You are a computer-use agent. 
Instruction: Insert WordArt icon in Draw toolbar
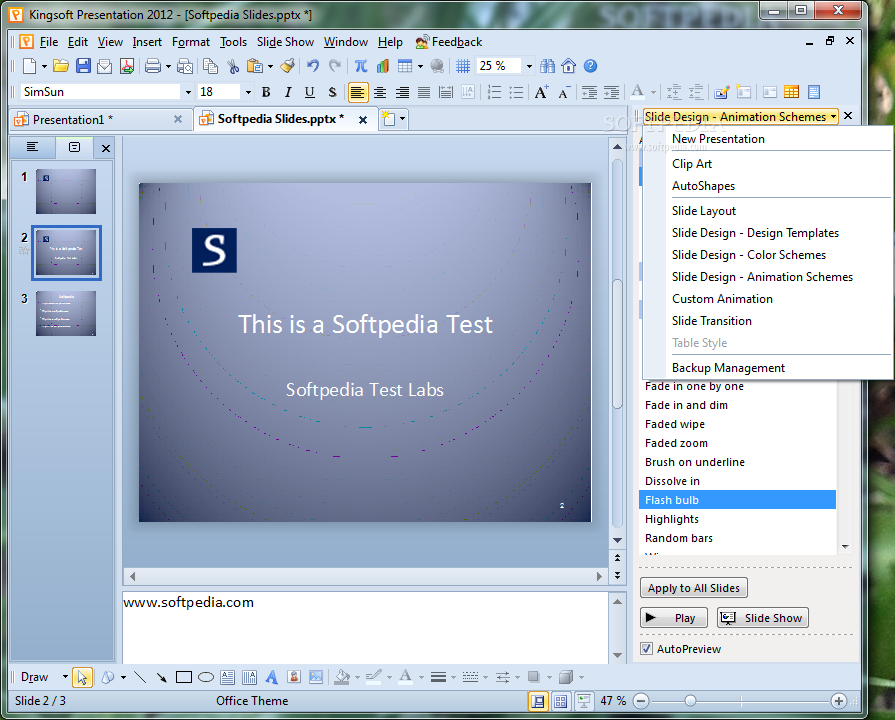[272, 677]
